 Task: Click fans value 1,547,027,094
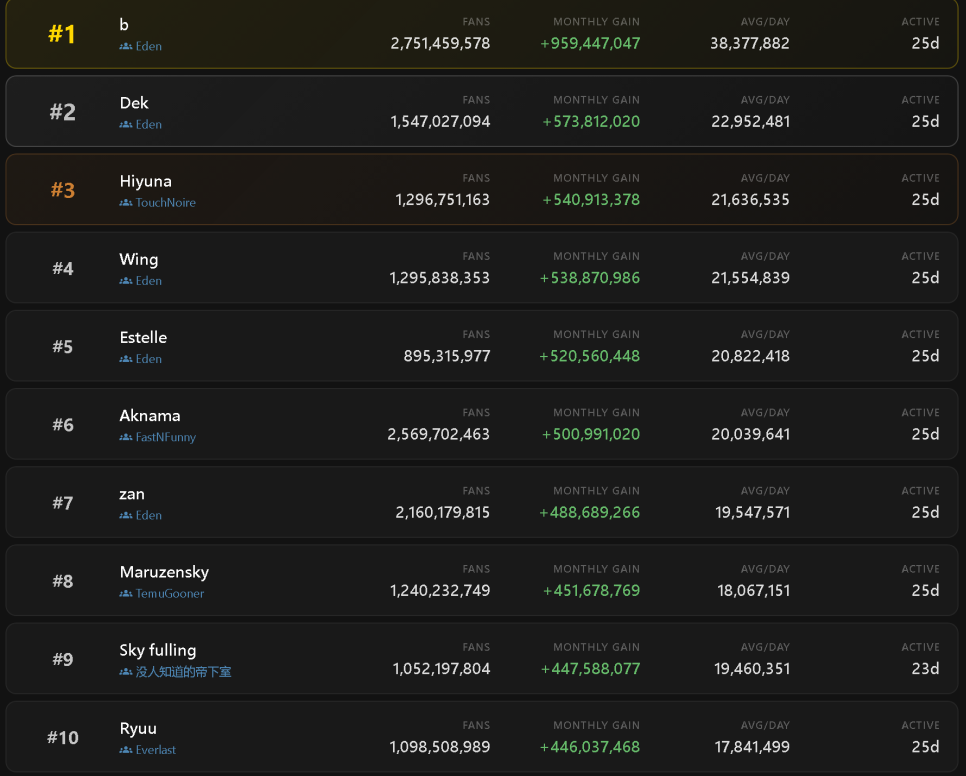440,122
